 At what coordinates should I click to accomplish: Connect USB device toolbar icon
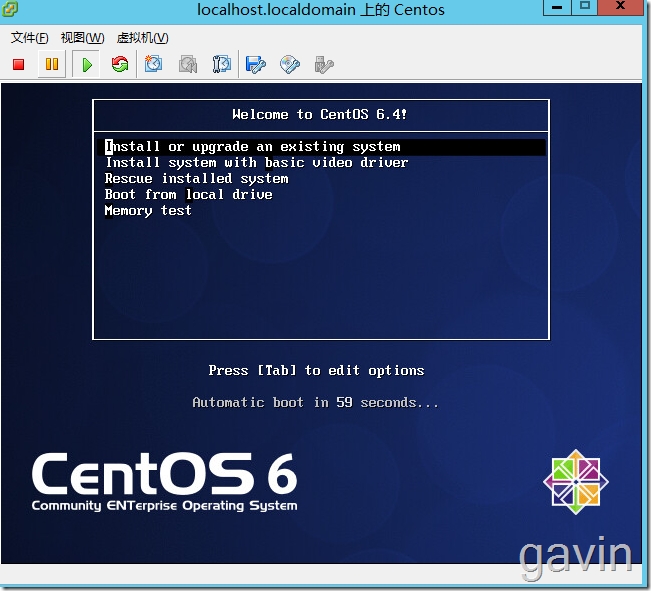324,64
